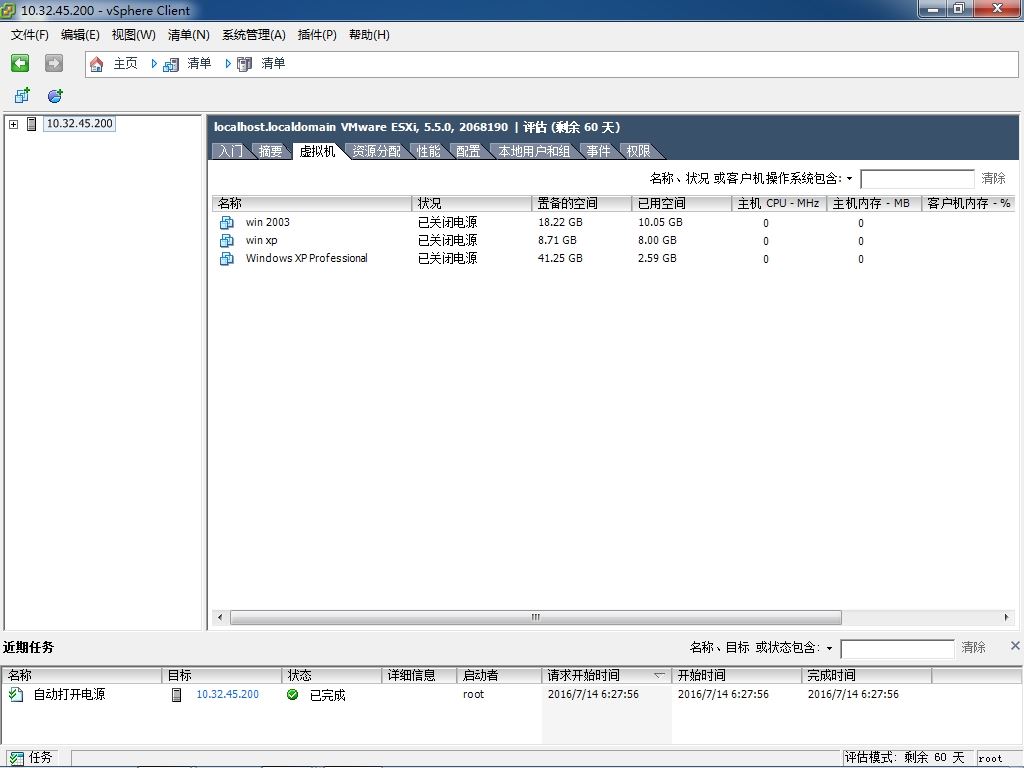
Task: Click the auto power-on task icon
Action: click(16, 694)
